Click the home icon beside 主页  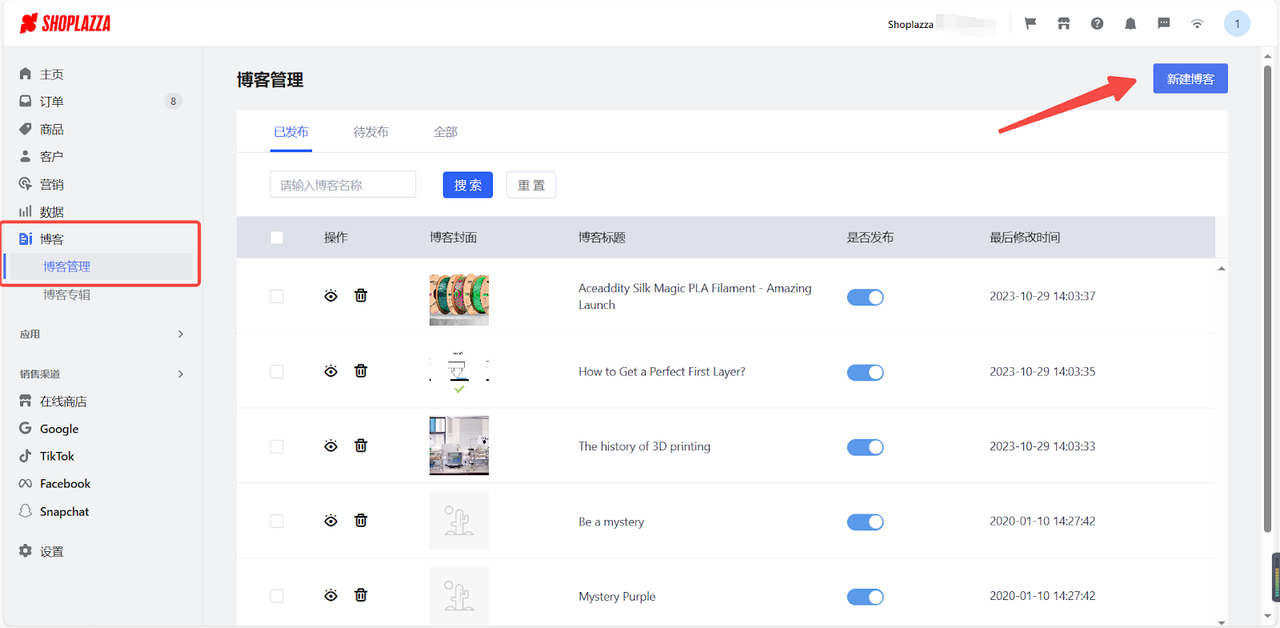click(x=26, y=74)
